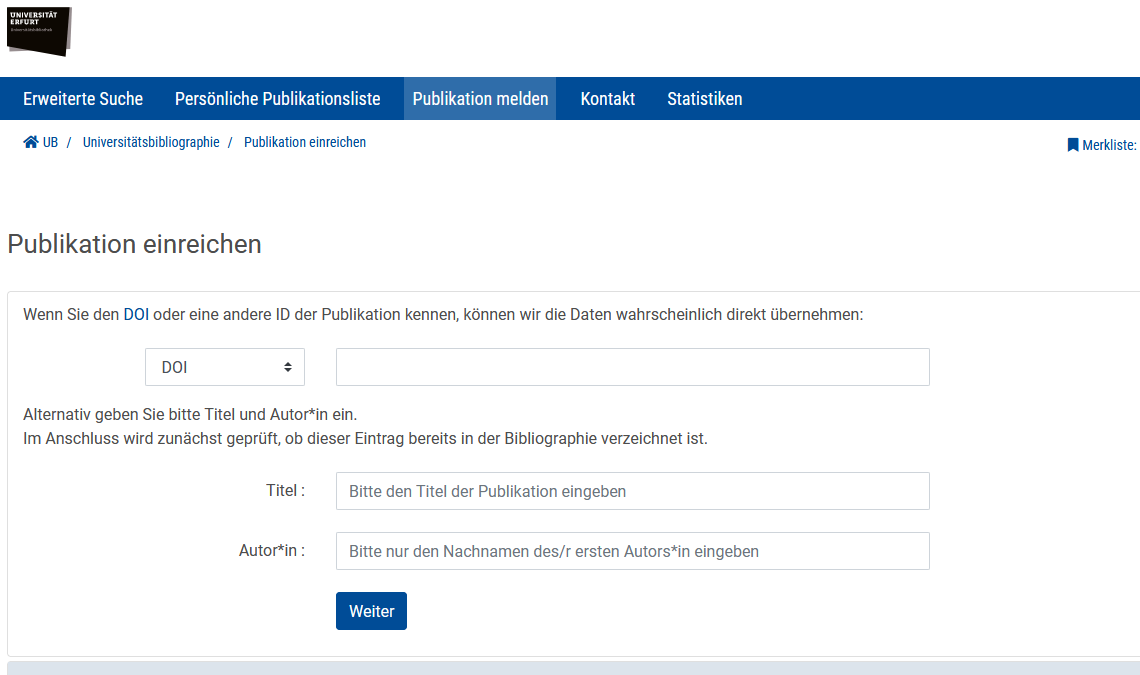Open the Statistiken menu item
The height and width of the screenshot is (675, 1140).
click(704, 99)
